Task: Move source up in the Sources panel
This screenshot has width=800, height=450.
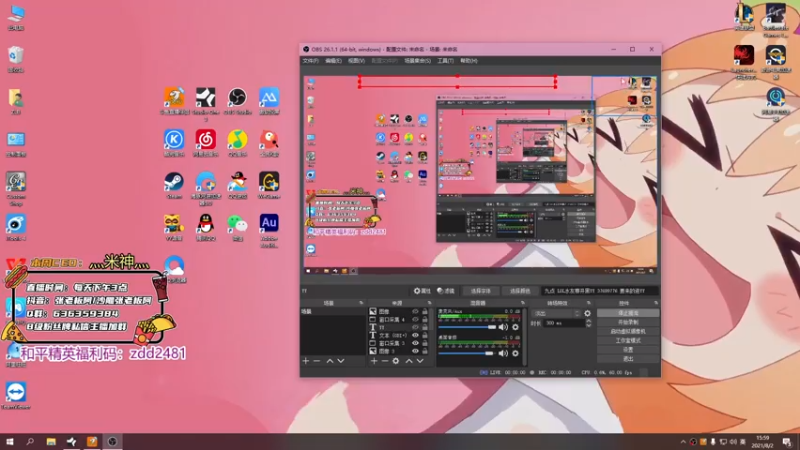Action: click(409, 361)
